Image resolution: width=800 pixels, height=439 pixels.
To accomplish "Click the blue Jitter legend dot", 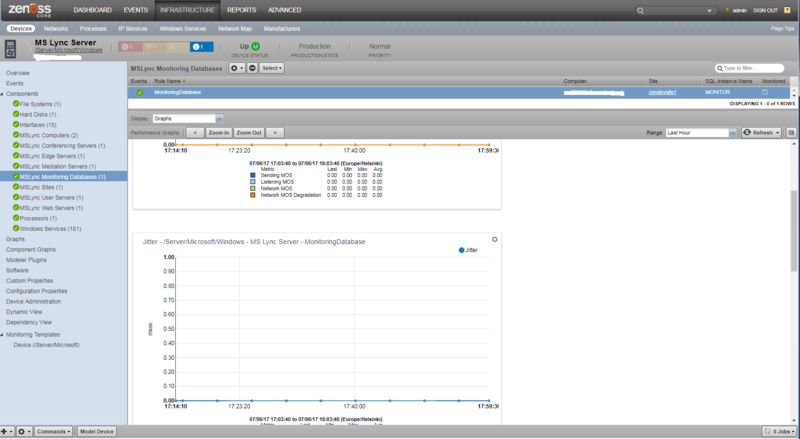I will click(x=461, y=250).
